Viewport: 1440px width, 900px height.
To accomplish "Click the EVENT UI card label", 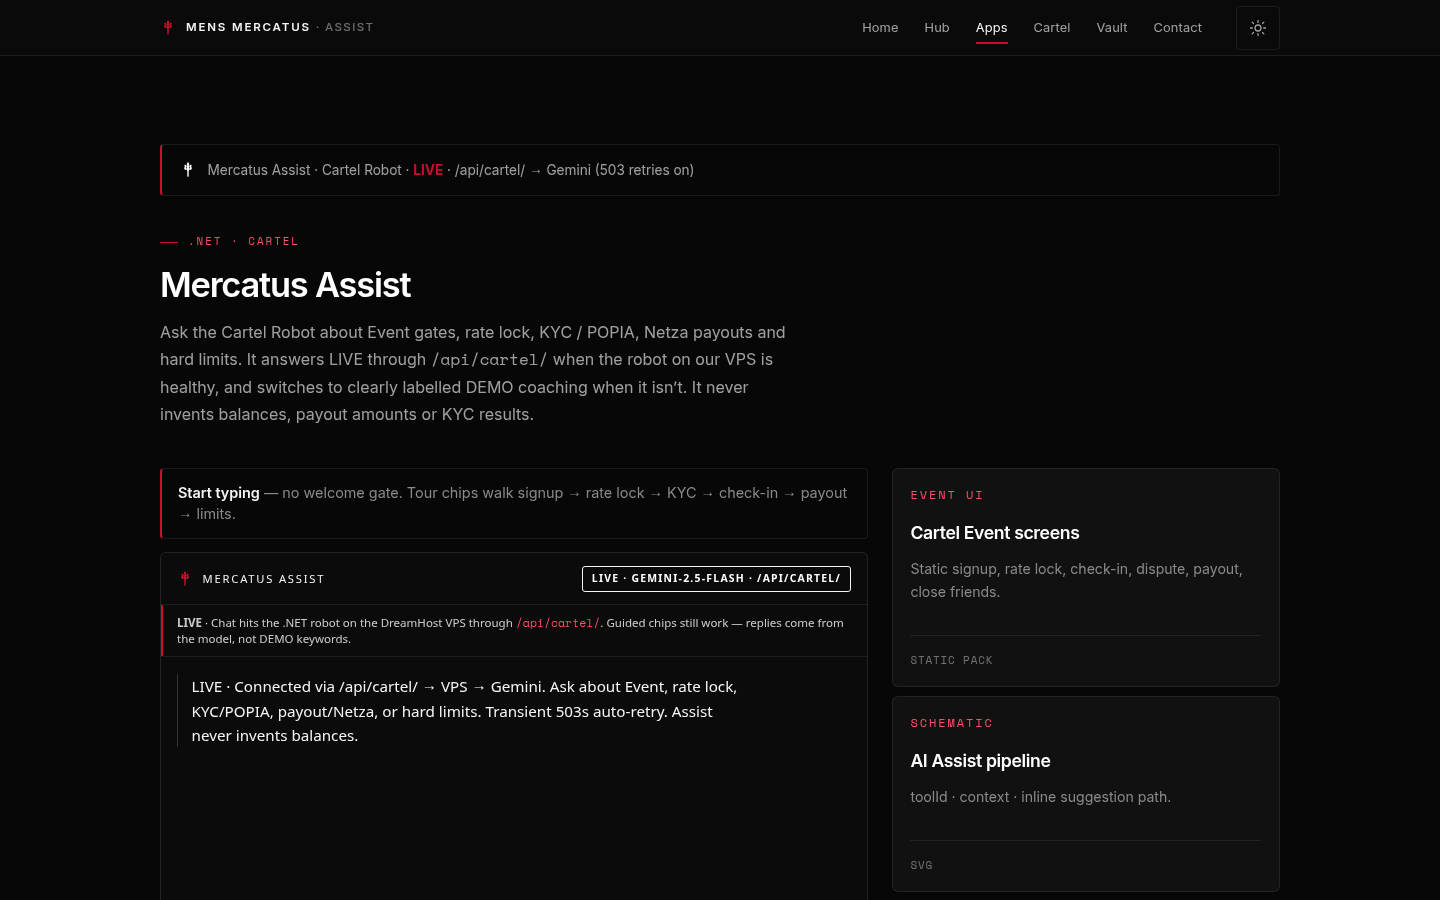I will point(947,495).
